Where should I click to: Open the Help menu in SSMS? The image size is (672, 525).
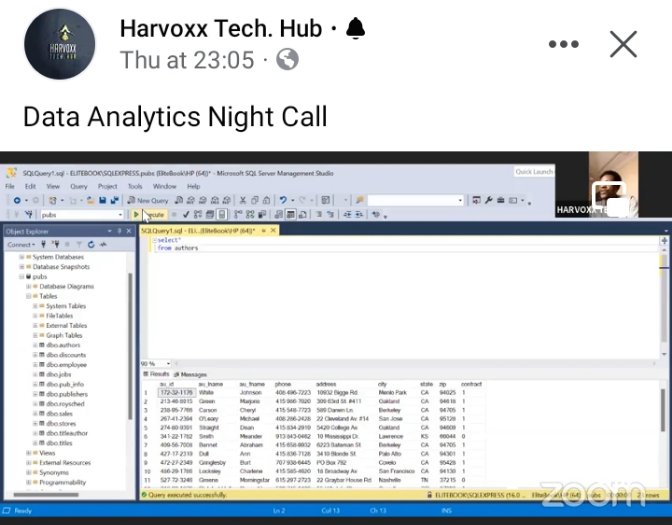[194, 186]
